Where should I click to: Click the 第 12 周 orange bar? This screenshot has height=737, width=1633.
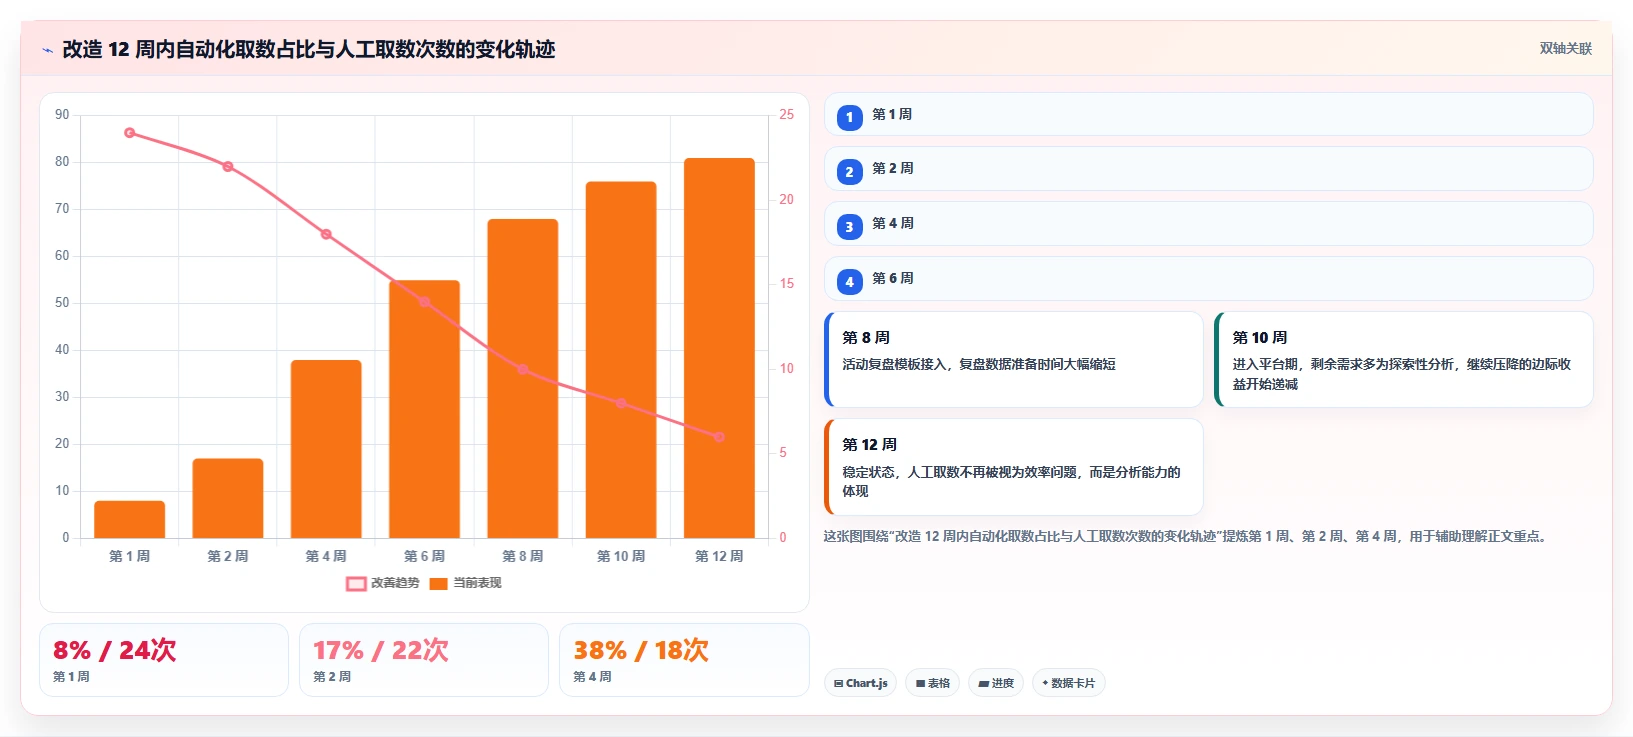coord(719,348)
